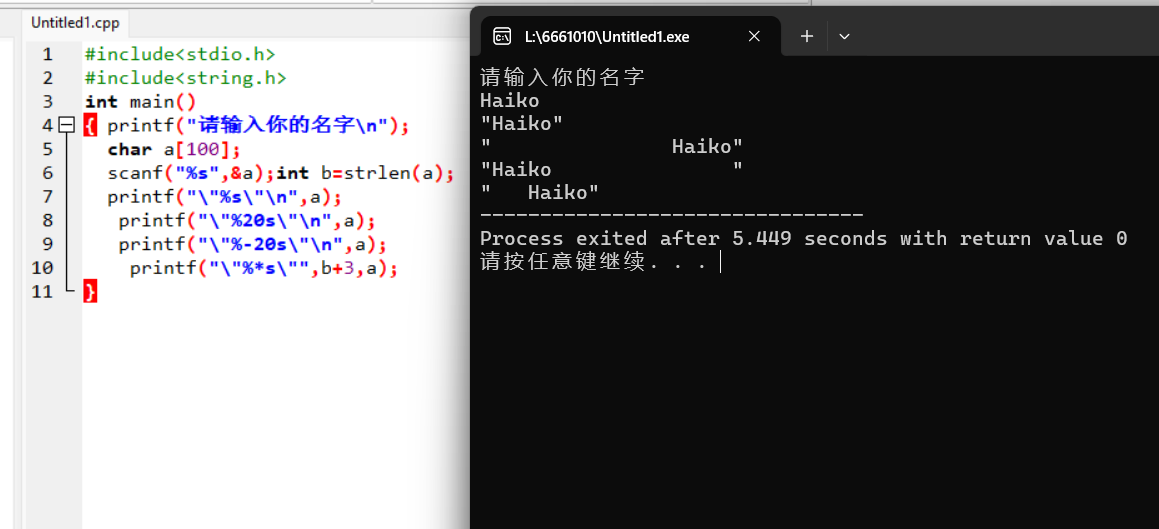Click line number 11 in the gutter
Screen dimensions: 1159x529
tap(42, 291)
